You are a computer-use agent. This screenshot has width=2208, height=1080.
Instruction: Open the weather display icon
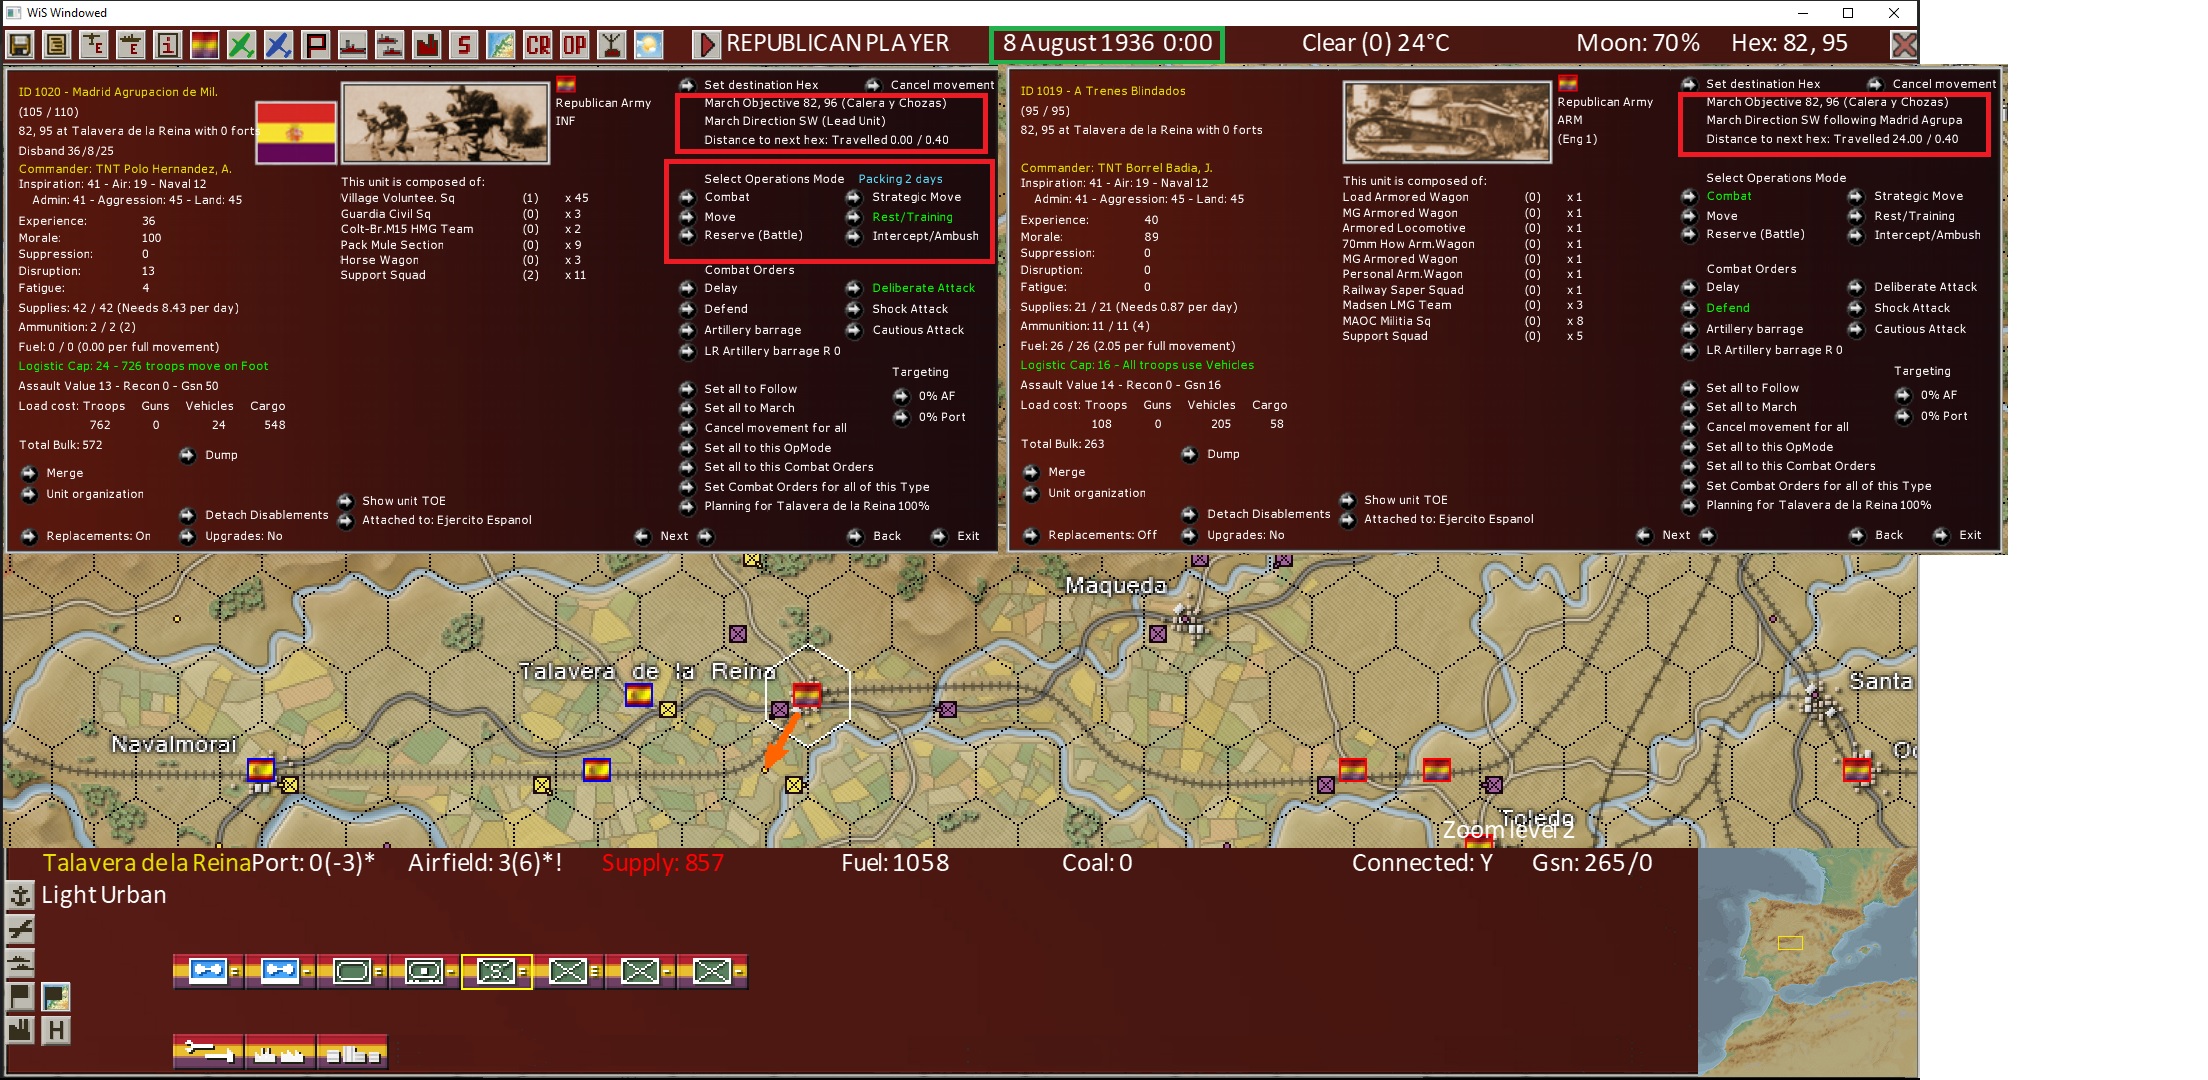click(x=651, y=43)
